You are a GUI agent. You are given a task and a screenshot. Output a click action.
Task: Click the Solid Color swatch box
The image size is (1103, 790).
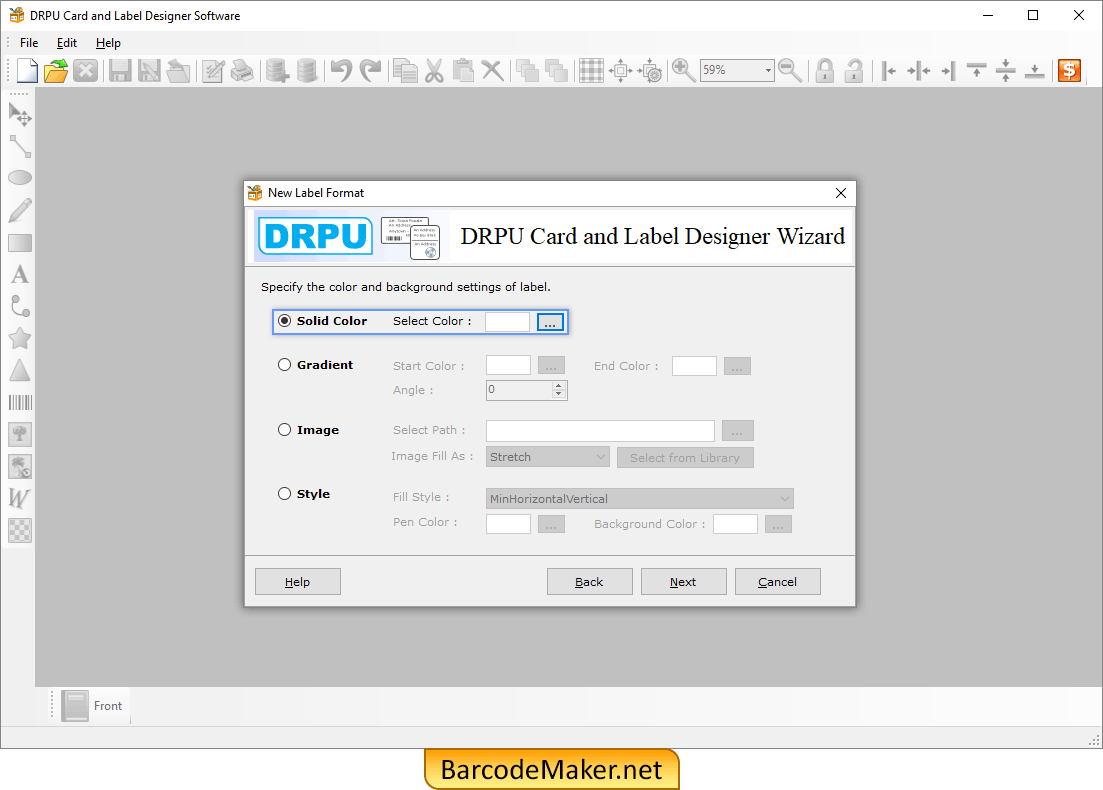point(507,322)
